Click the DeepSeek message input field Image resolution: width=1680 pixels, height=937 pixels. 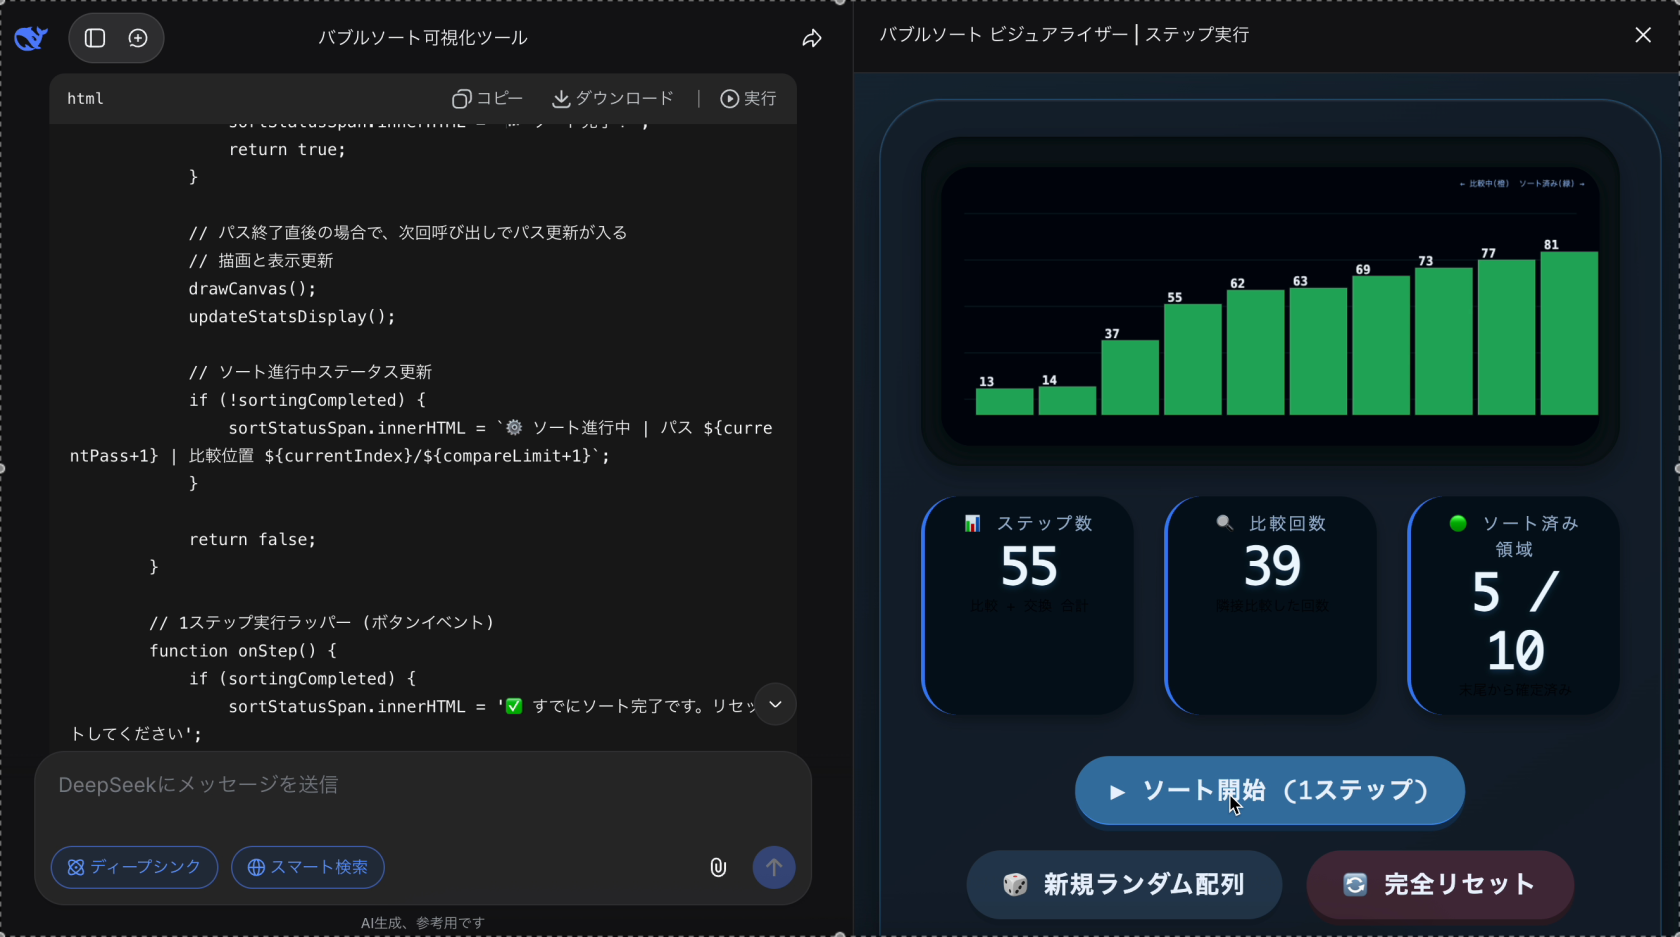[x=400, y=786]
